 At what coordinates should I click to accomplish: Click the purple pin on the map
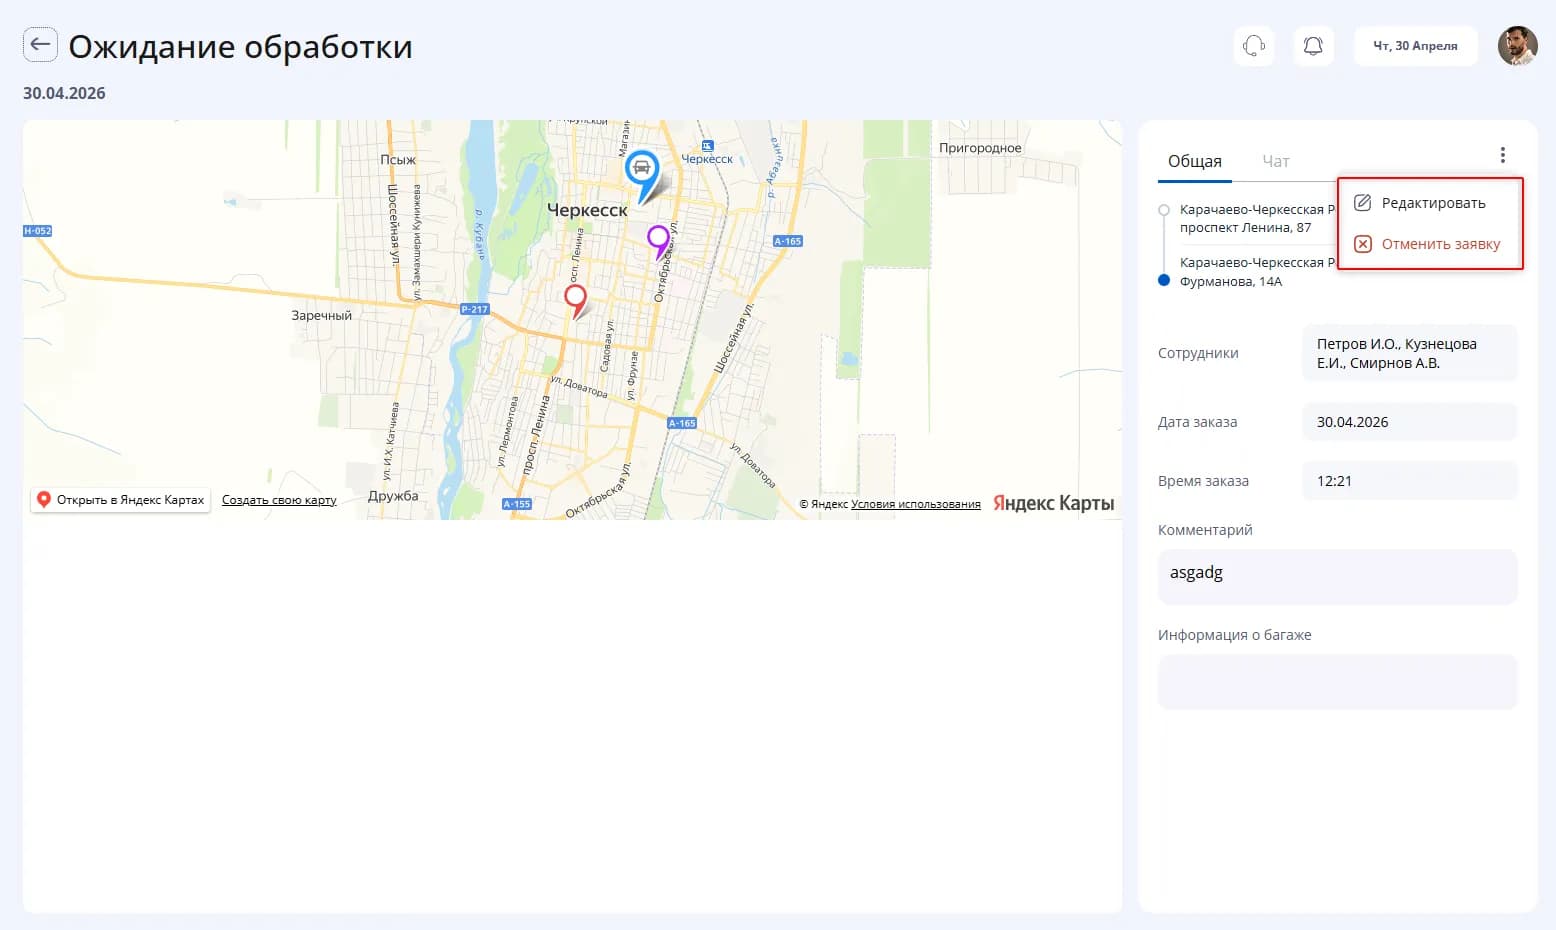(x=658, y=239)
